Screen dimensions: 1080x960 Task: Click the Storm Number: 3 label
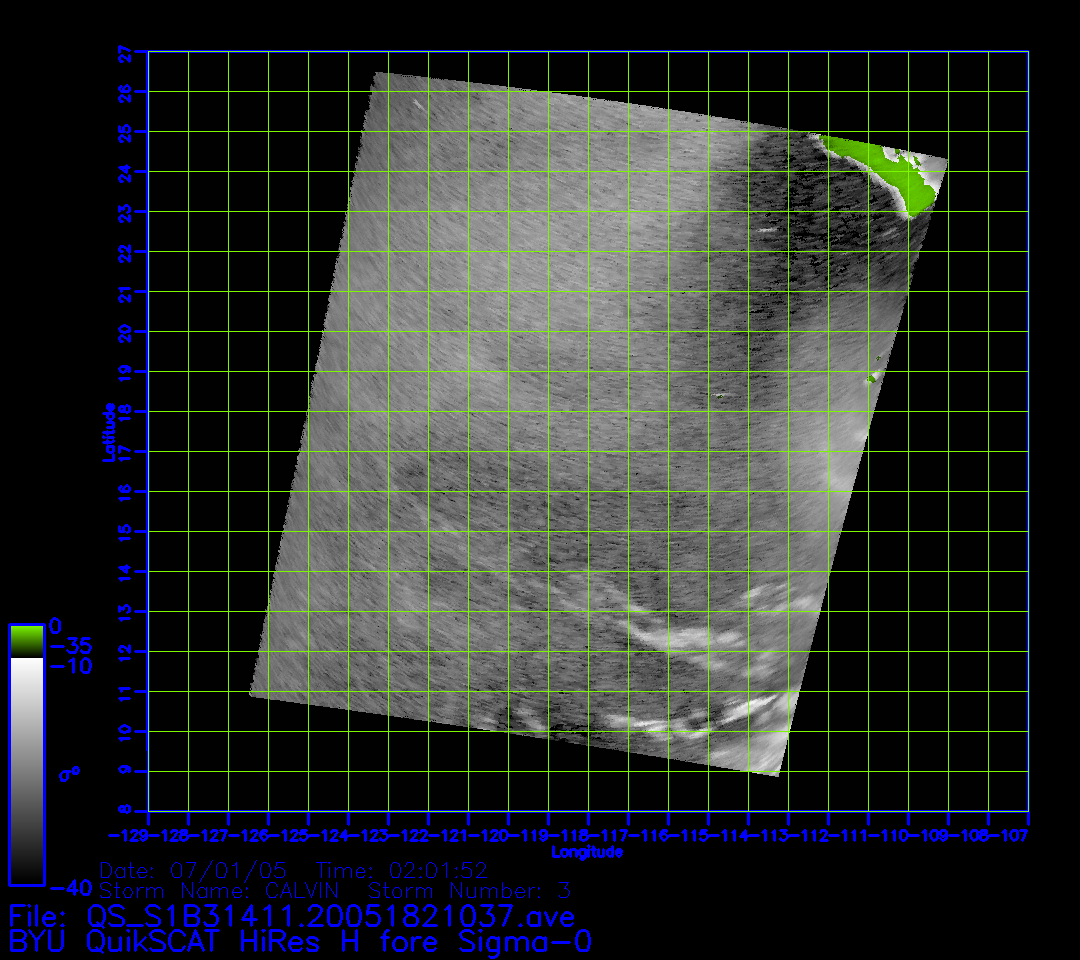point(470,890)
